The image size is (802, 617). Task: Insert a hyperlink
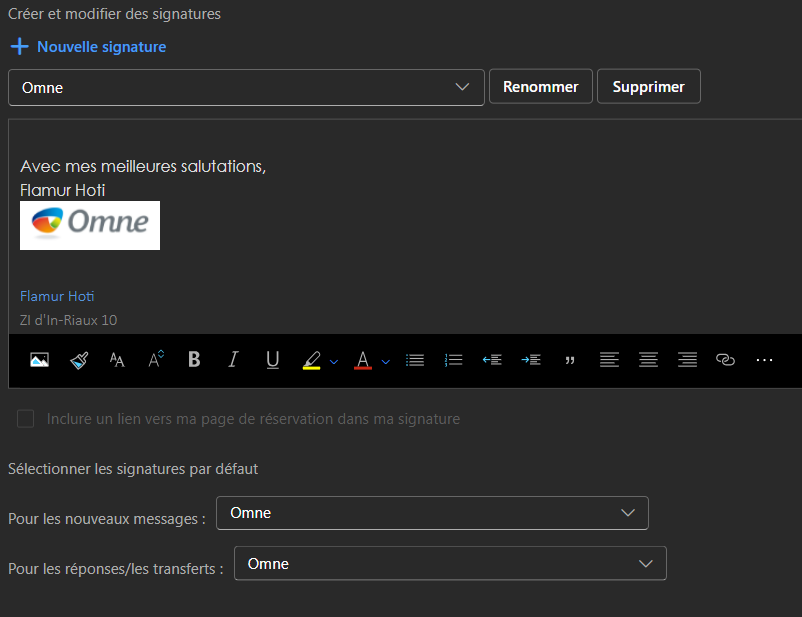click(726, 360)
